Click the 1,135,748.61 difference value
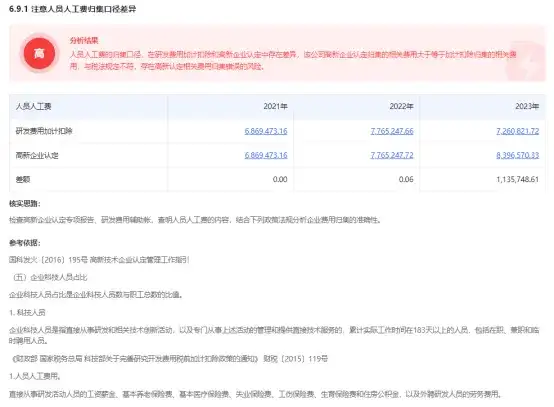 point(518,179)
